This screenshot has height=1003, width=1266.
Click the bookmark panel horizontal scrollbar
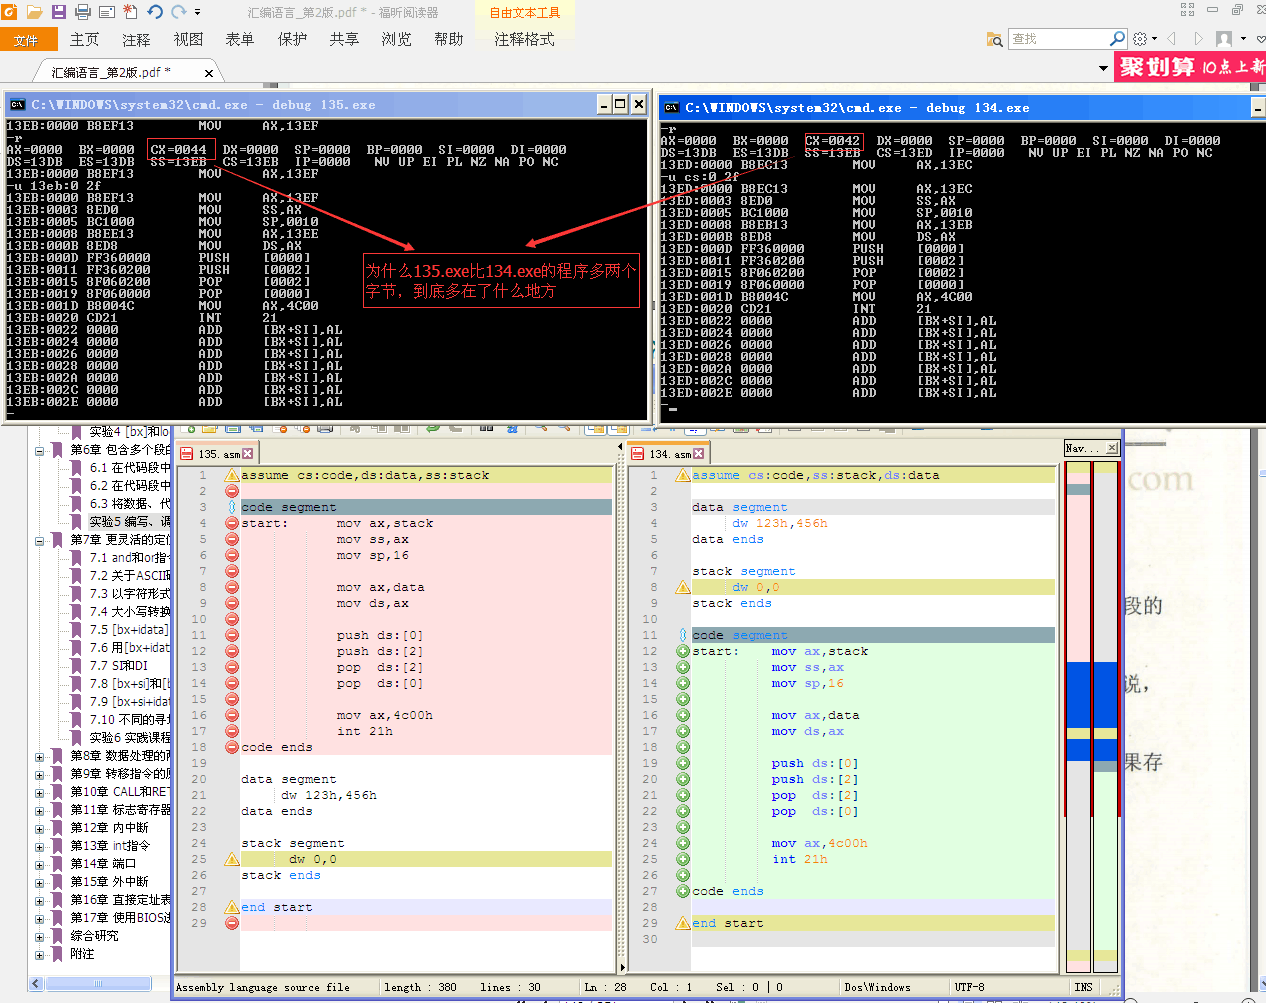[99, 984]
